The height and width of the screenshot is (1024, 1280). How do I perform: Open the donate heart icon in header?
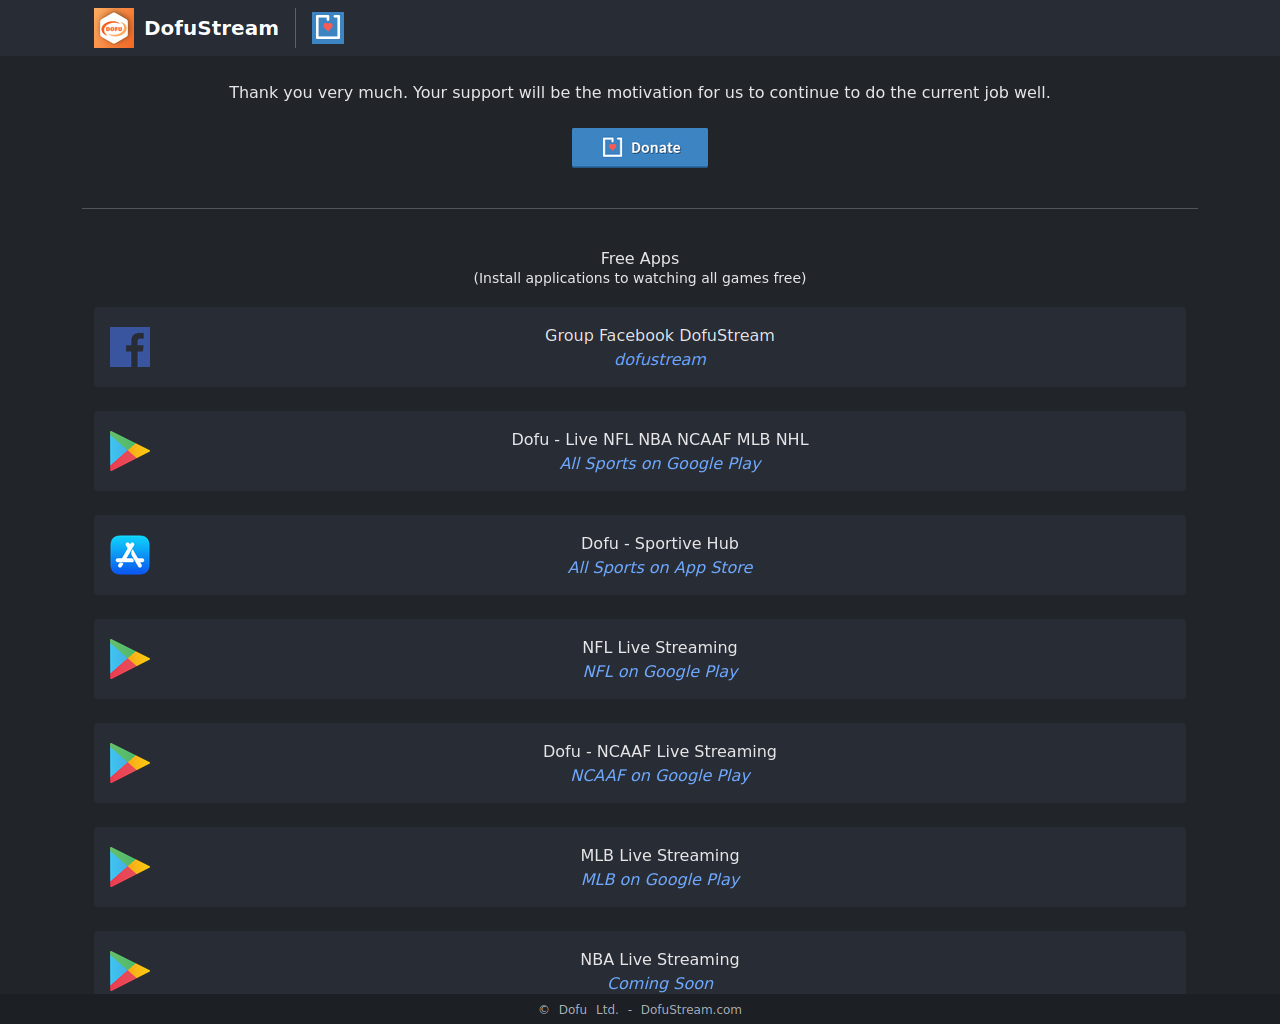coord(328,28)
